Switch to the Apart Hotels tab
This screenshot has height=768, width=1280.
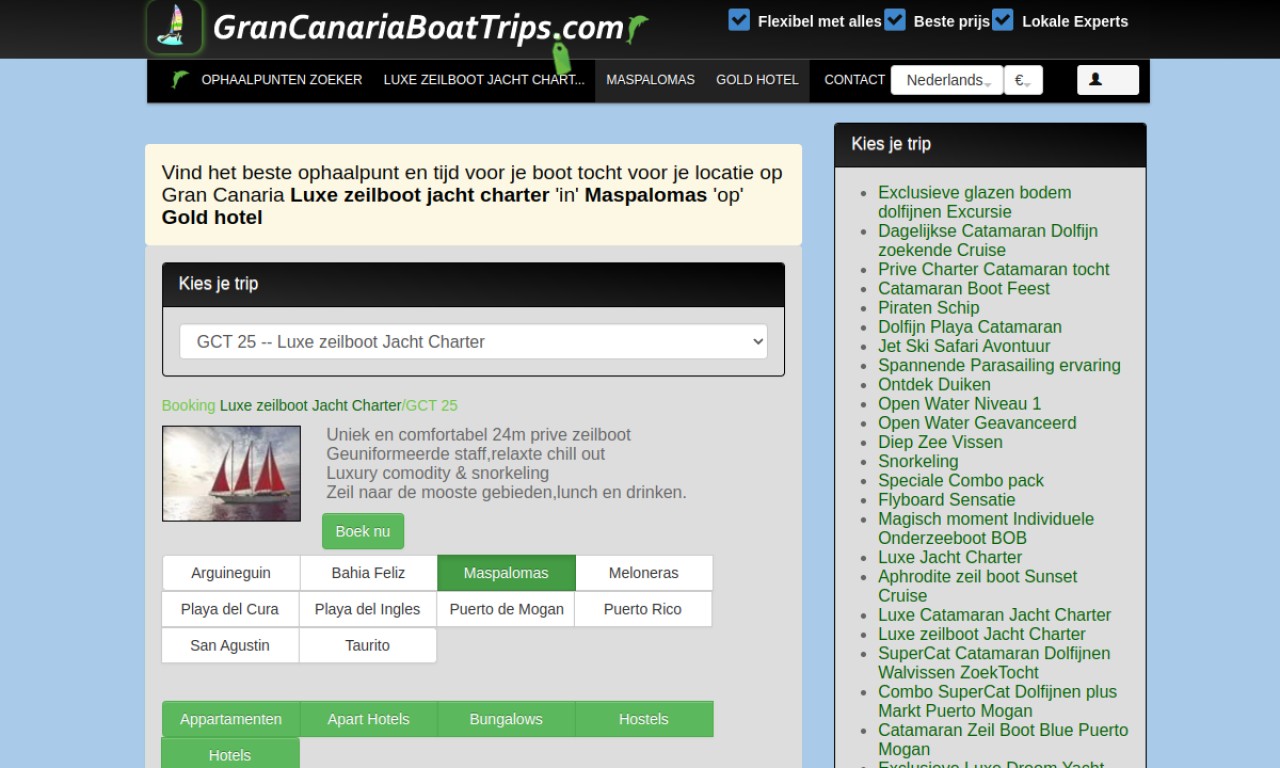click(x=369, y=719)
